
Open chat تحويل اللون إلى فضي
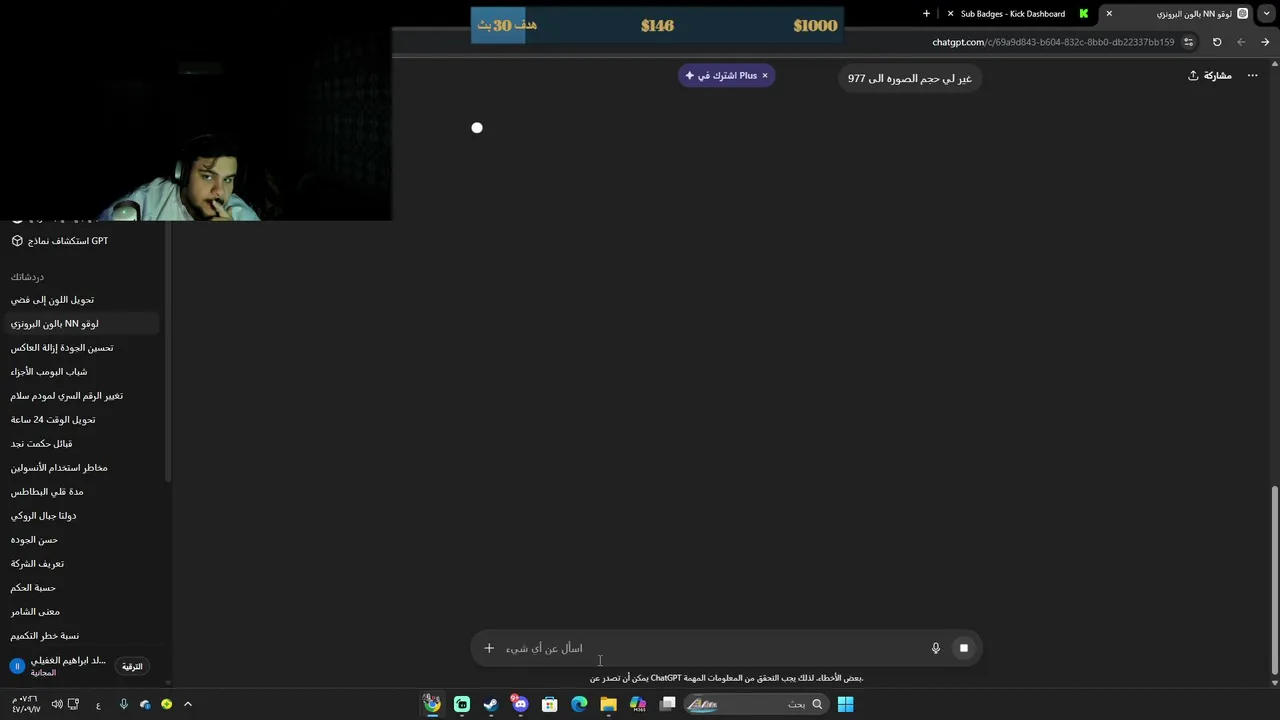(52, 300)
